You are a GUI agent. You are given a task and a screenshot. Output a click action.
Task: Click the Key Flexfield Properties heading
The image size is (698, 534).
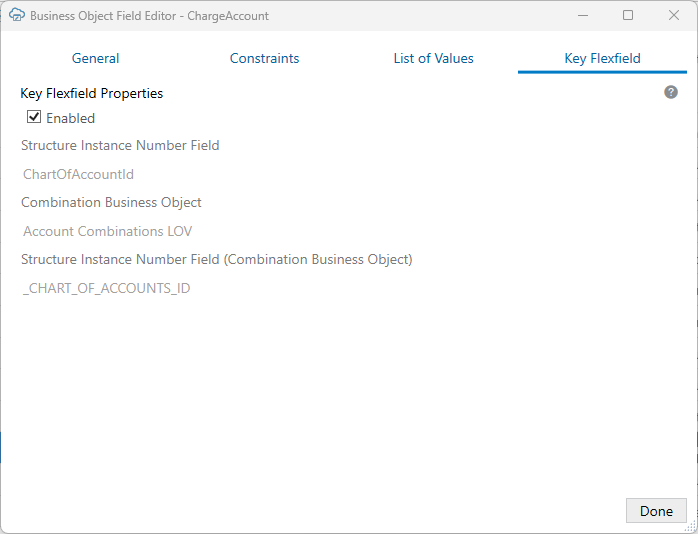(91, 93)
